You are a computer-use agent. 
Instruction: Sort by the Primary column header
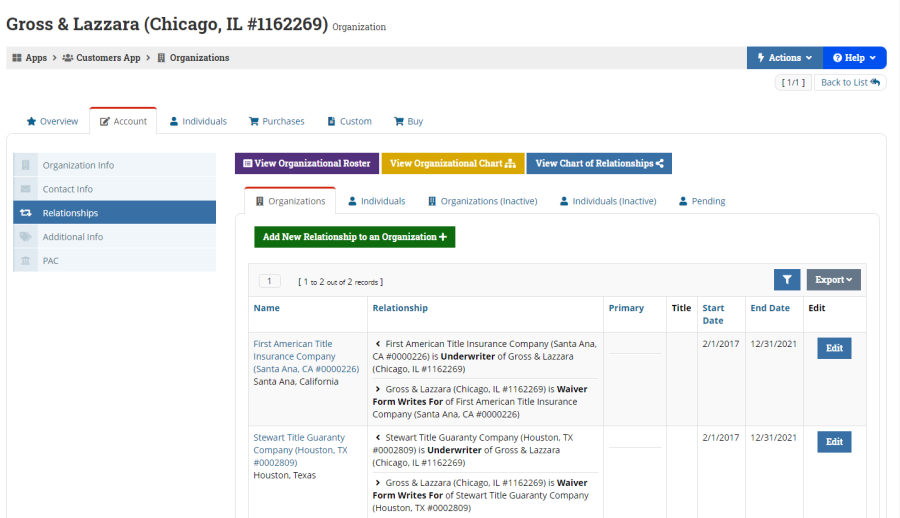[626, 308]
